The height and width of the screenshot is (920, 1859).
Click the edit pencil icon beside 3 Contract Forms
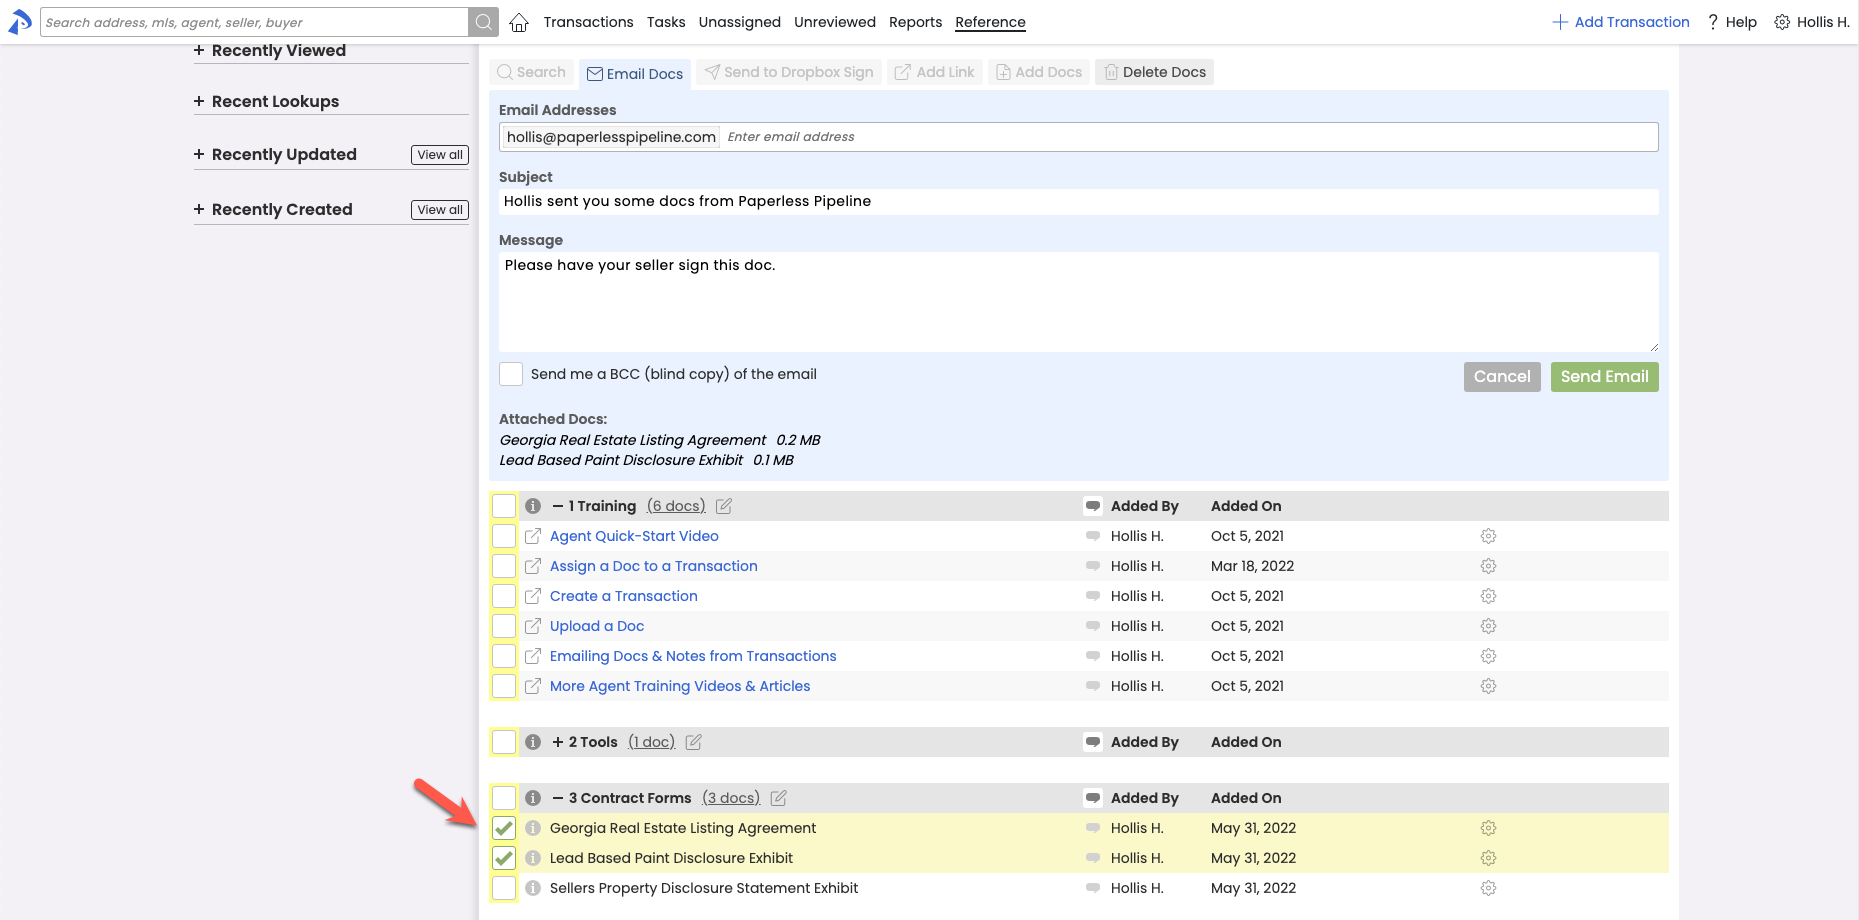(x=779, y=798)
